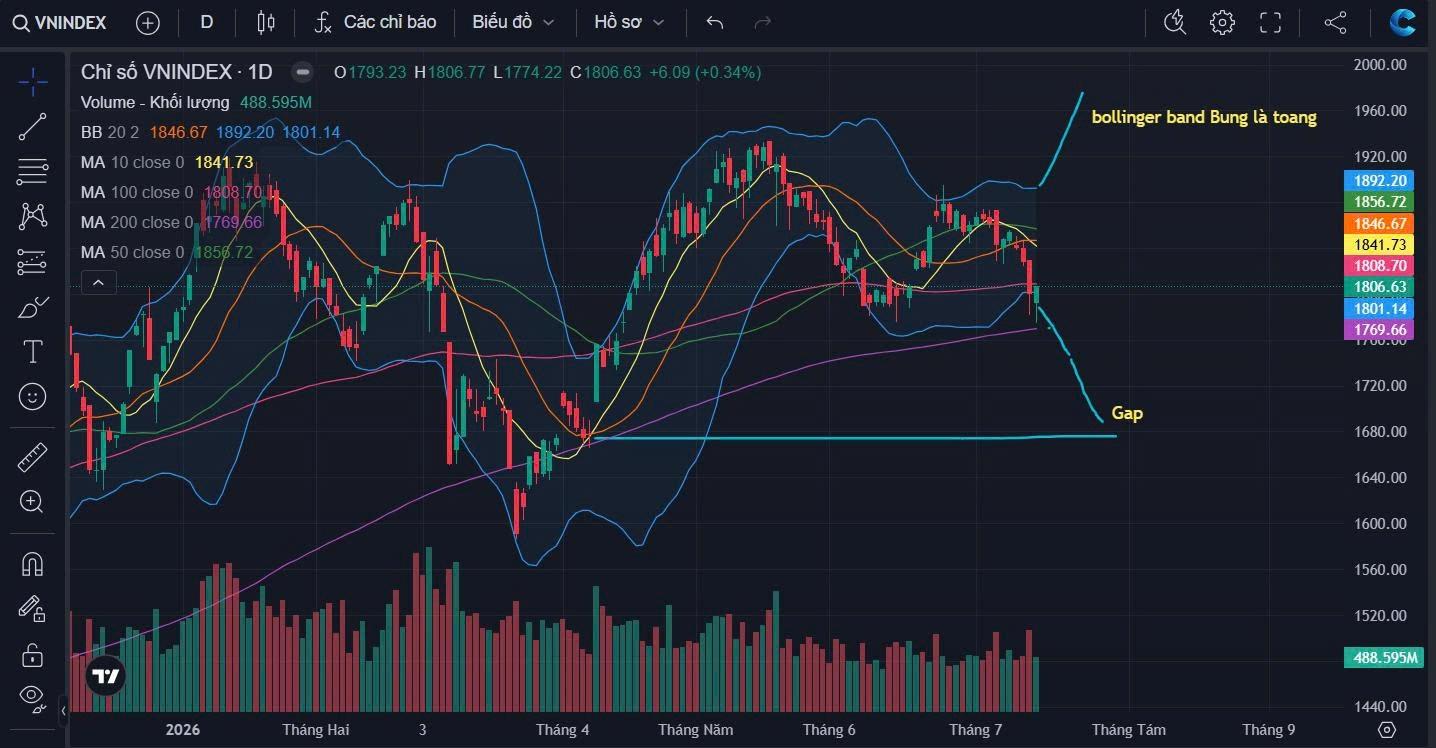This screenshot has height=748, width=1436.
Task: Change the D timeframe interval
Action: click(207, 22)
